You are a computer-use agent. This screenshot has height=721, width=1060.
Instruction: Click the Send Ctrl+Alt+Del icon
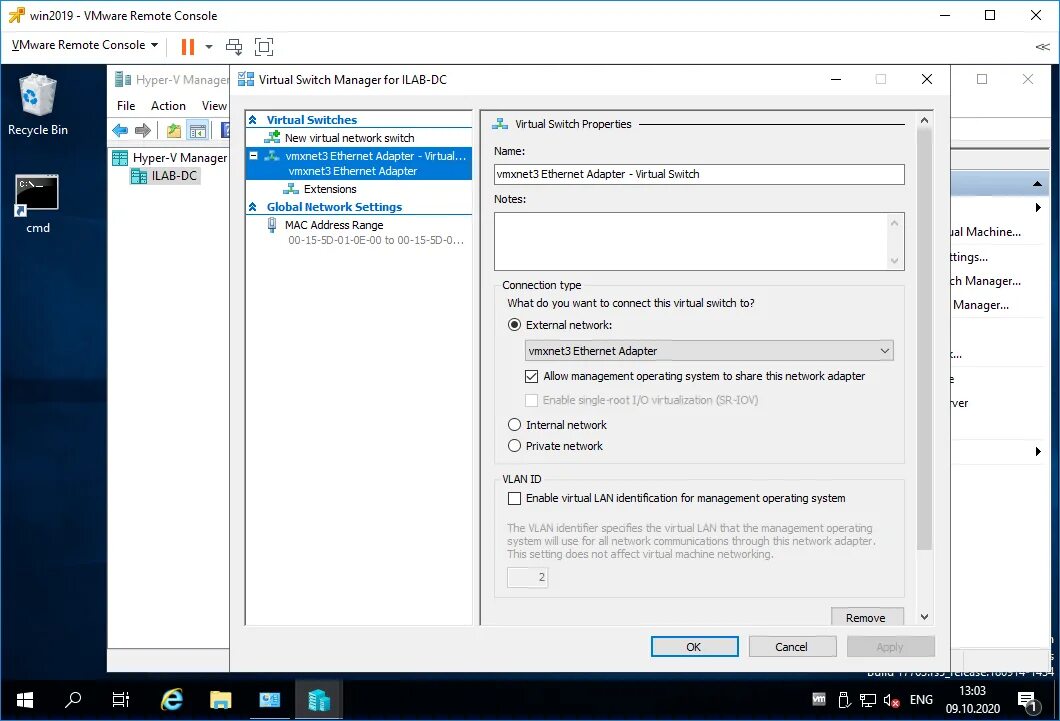[234, 47]
